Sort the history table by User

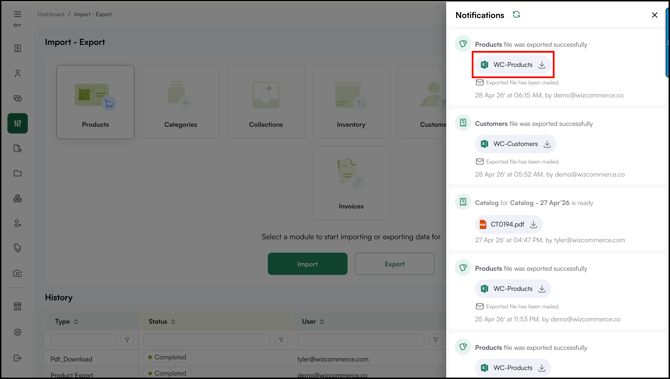point(322,322)
